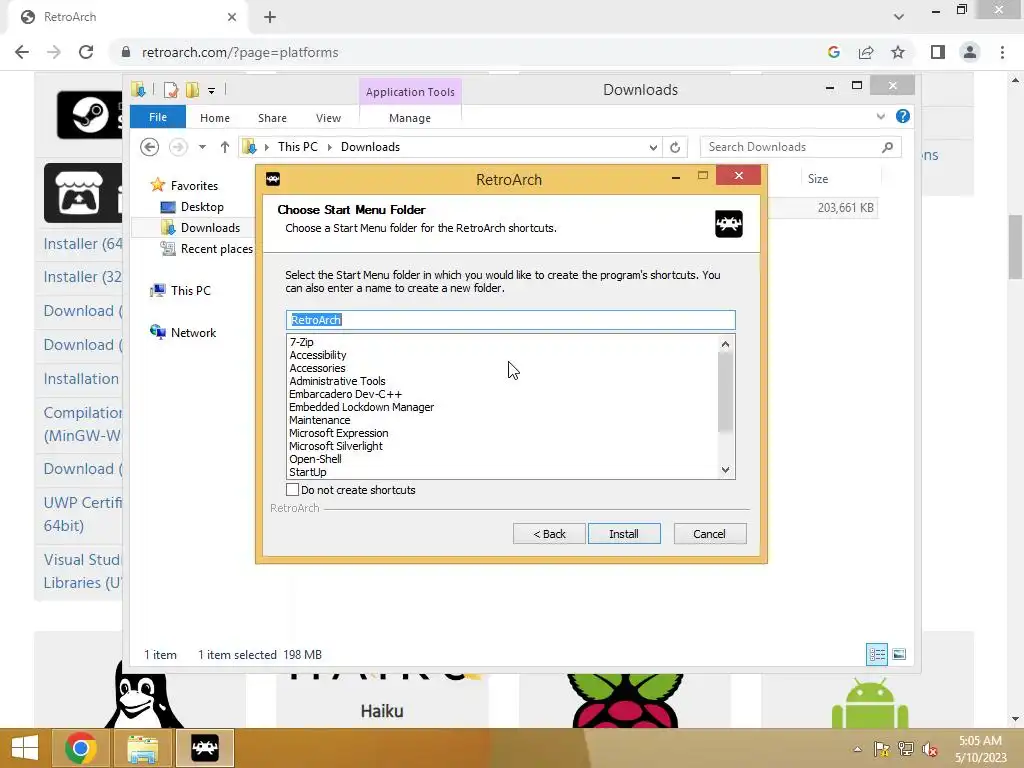Image resolution: width=1024 pixels, height=768 pixels.
Task: Select Embarcadero Dev-C++ folder entry
Action: point(345,394)
